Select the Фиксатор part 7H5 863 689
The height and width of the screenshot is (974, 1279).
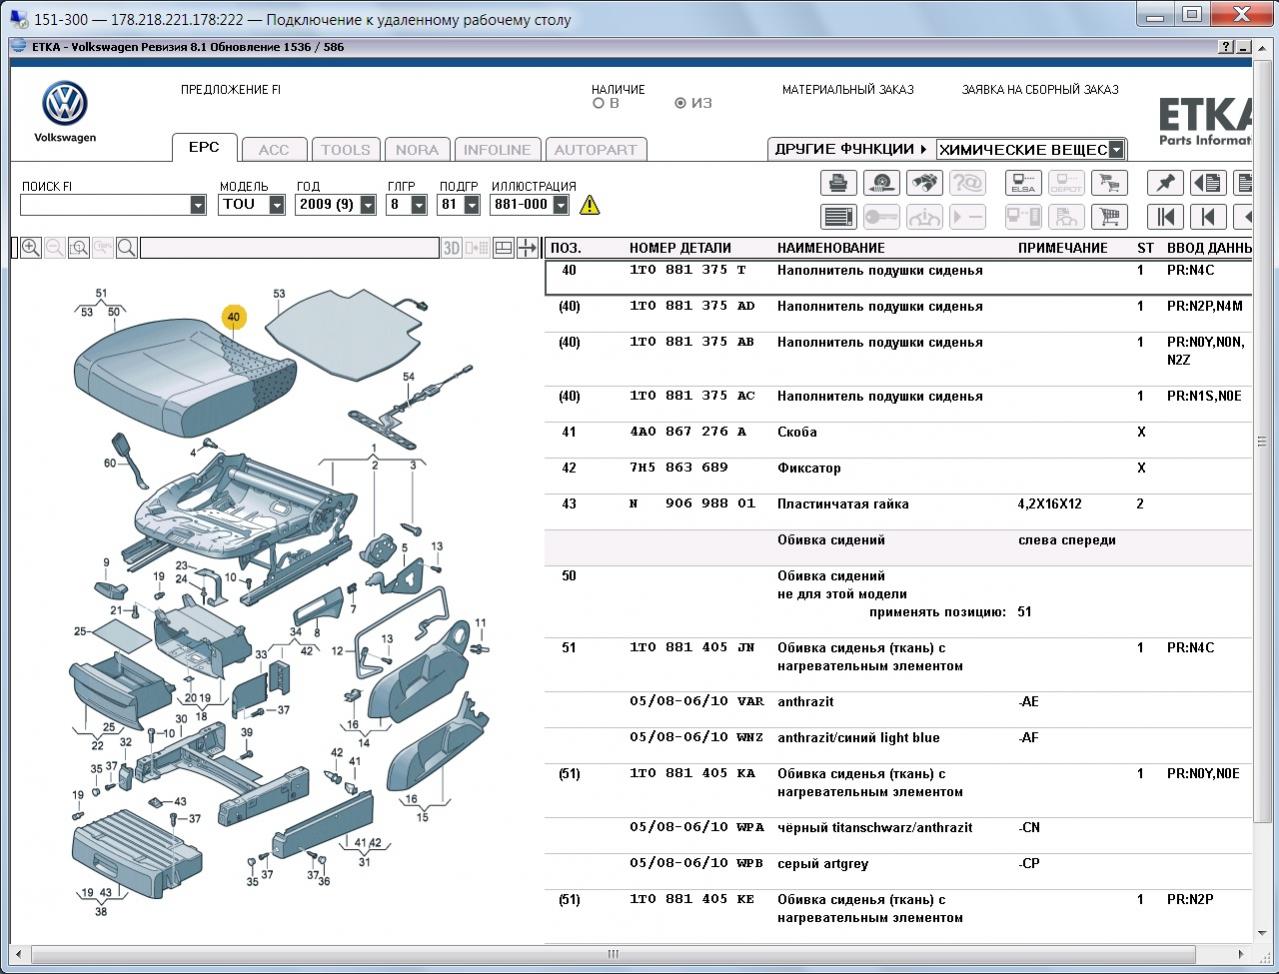pos(898,476)
